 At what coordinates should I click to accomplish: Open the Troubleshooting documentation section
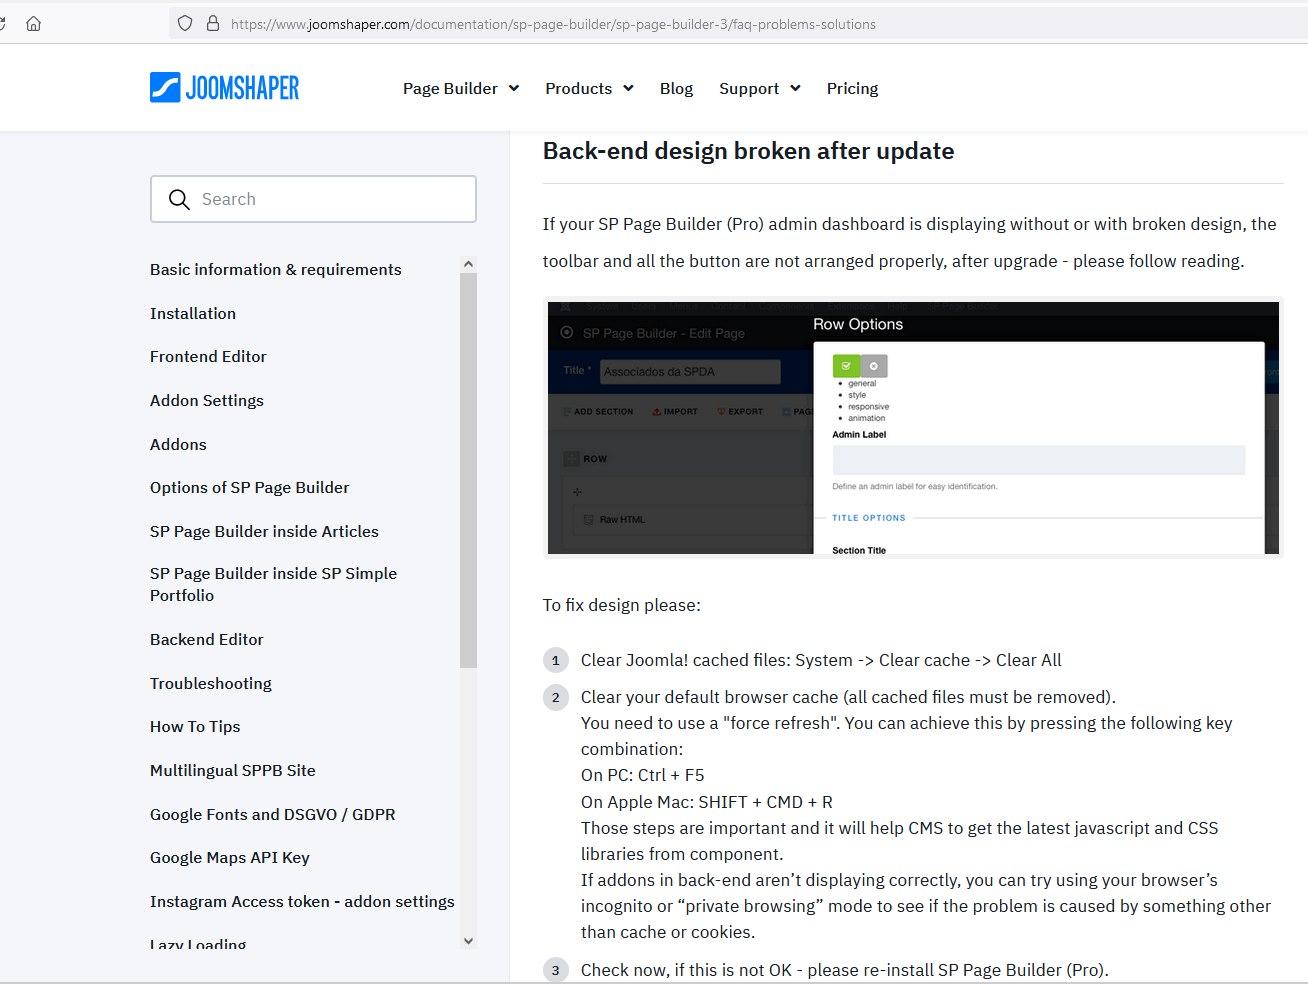tap(211, 683)
